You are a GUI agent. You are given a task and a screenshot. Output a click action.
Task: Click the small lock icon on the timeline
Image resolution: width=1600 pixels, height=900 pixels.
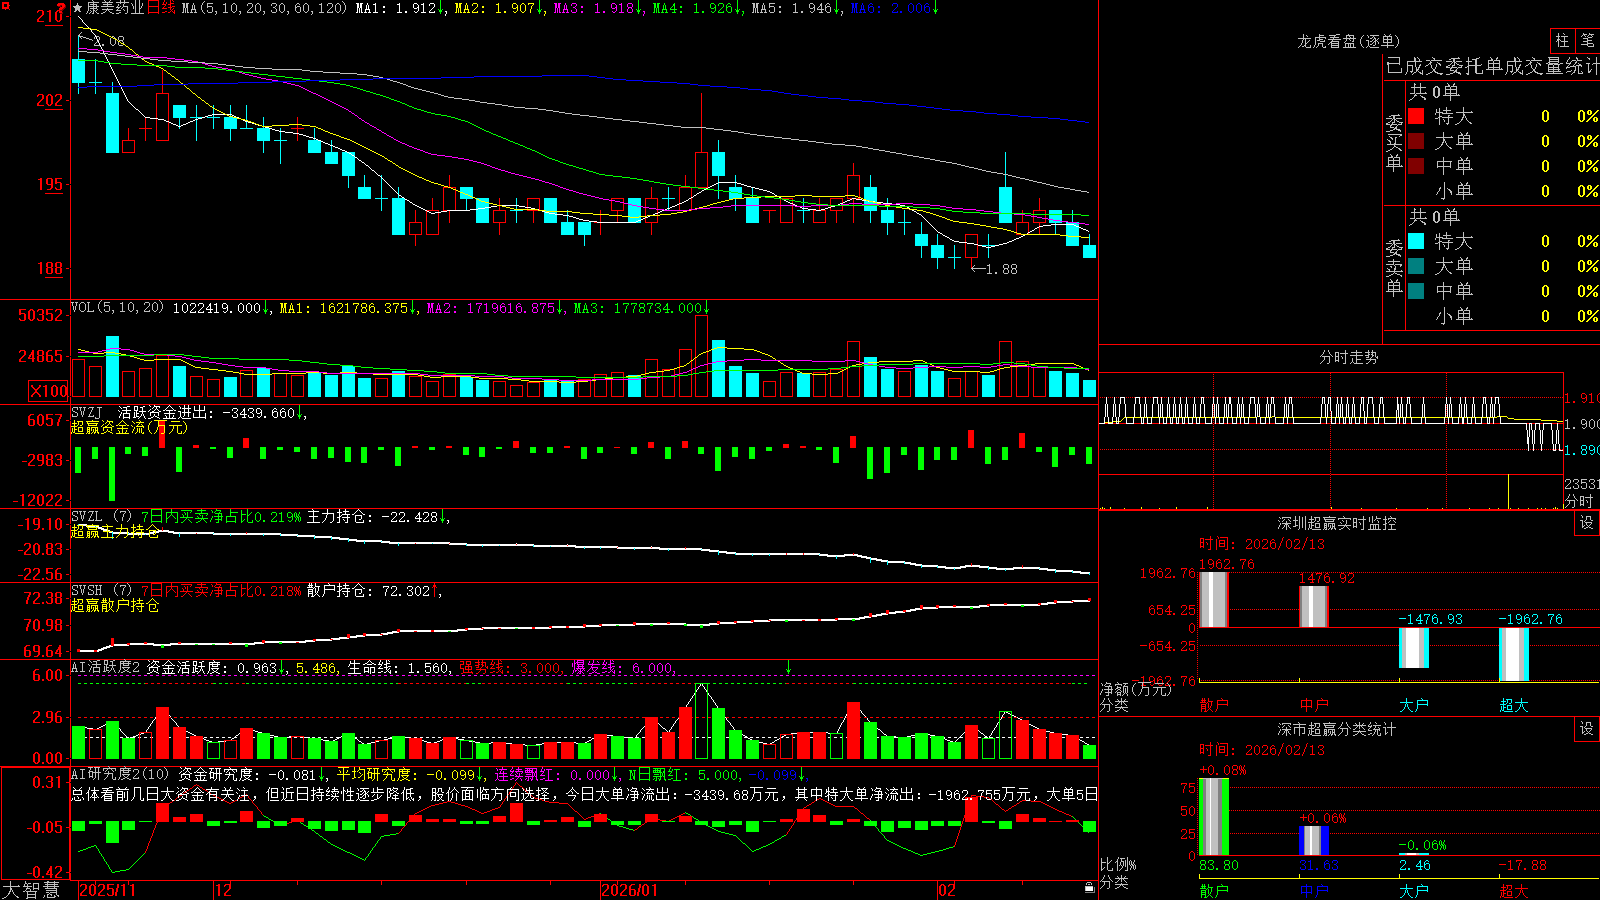(x=1089, y=888)
